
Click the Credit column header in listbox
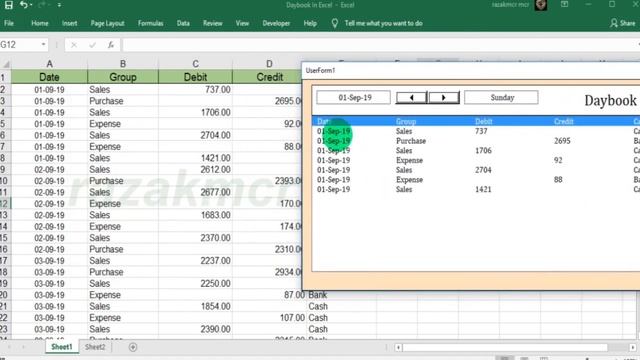pos(564,121)
